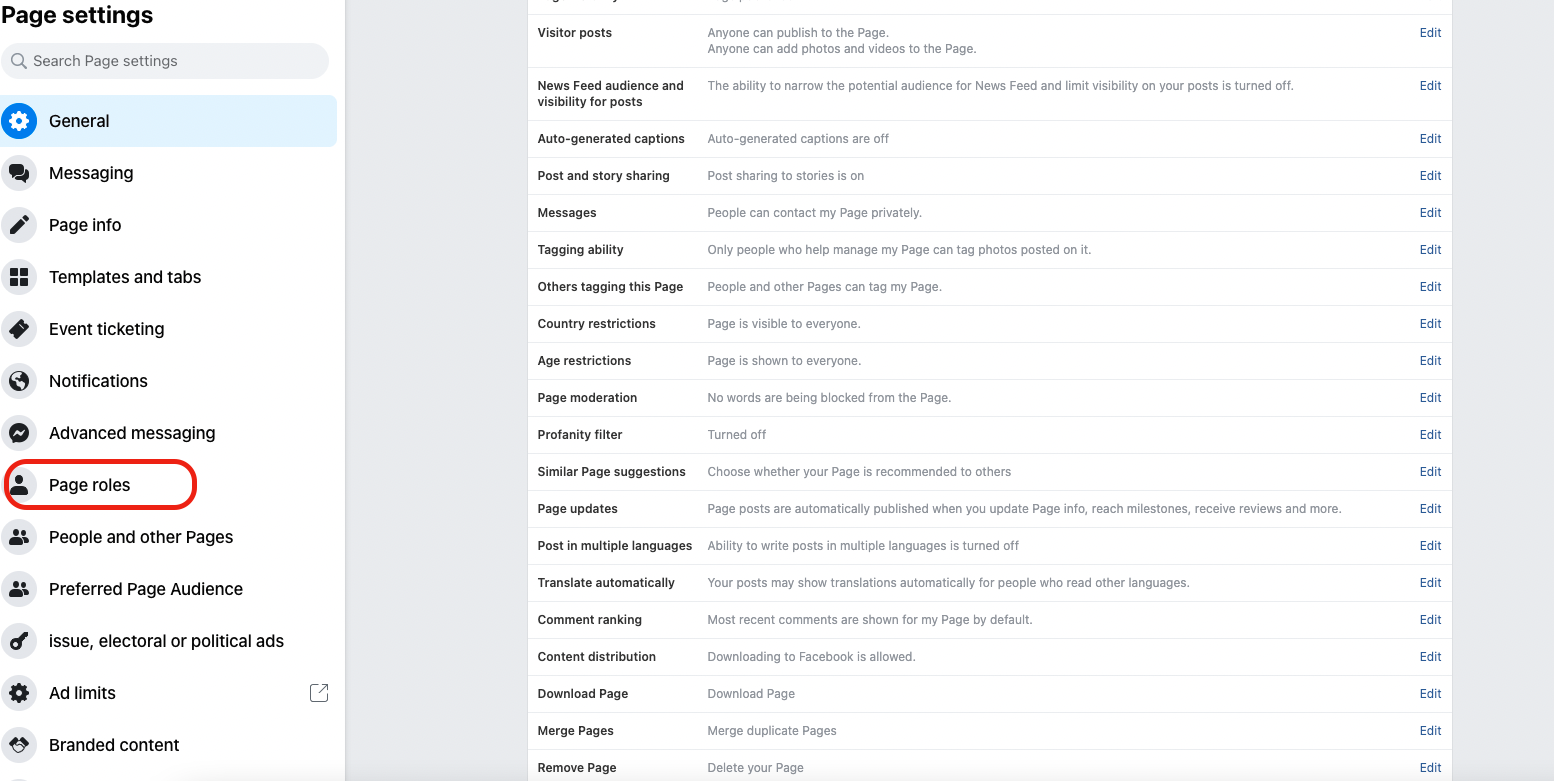Focus the Search Page settings field
This screenshot has width=1554, height=781.
pos(165,61)
